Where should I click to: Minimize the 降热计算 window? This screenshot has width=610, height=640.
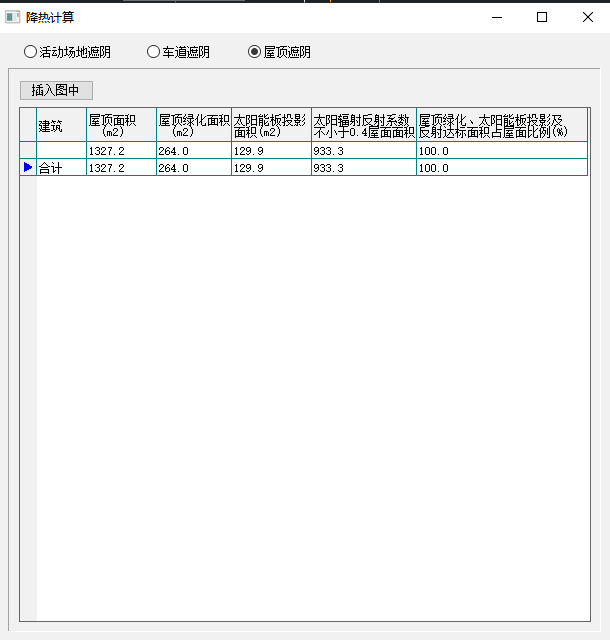pyautogui.click(x=497, y=17)
